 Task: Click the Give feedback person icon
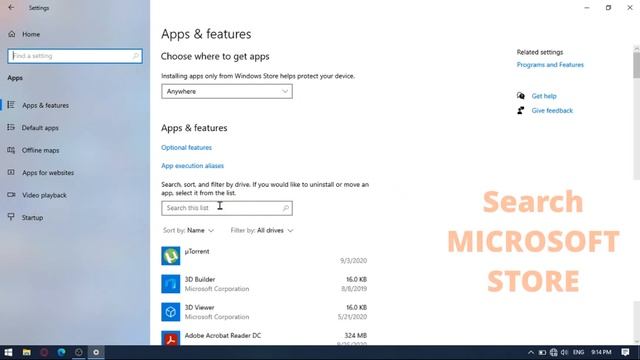point(521,110)
